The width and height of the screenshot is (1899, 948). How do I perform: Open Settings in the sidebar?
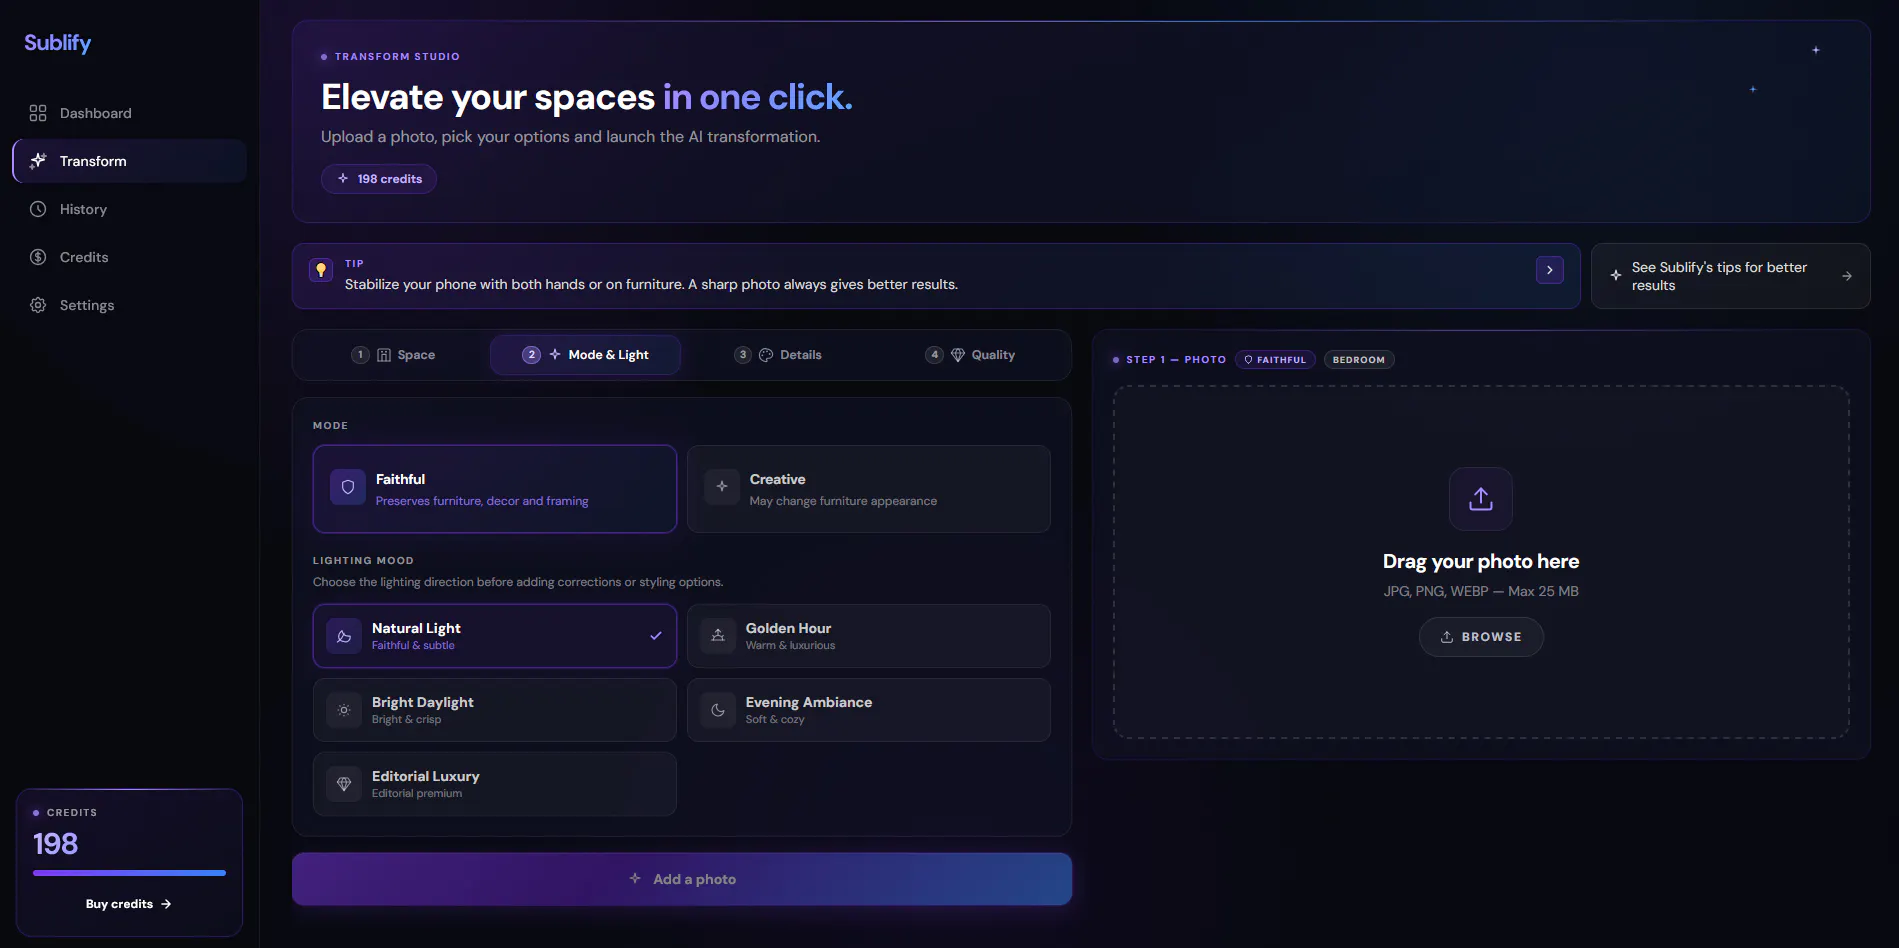129,305
